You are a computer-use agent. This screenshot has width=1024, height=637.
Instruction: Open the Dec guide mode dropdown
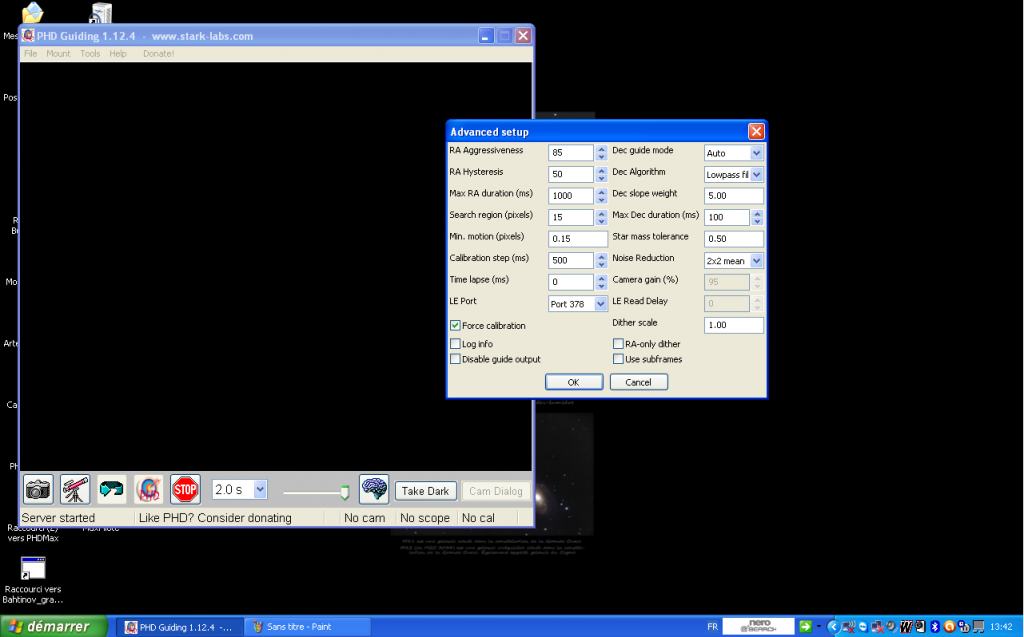pyautogui.click(x=755, y=152)
